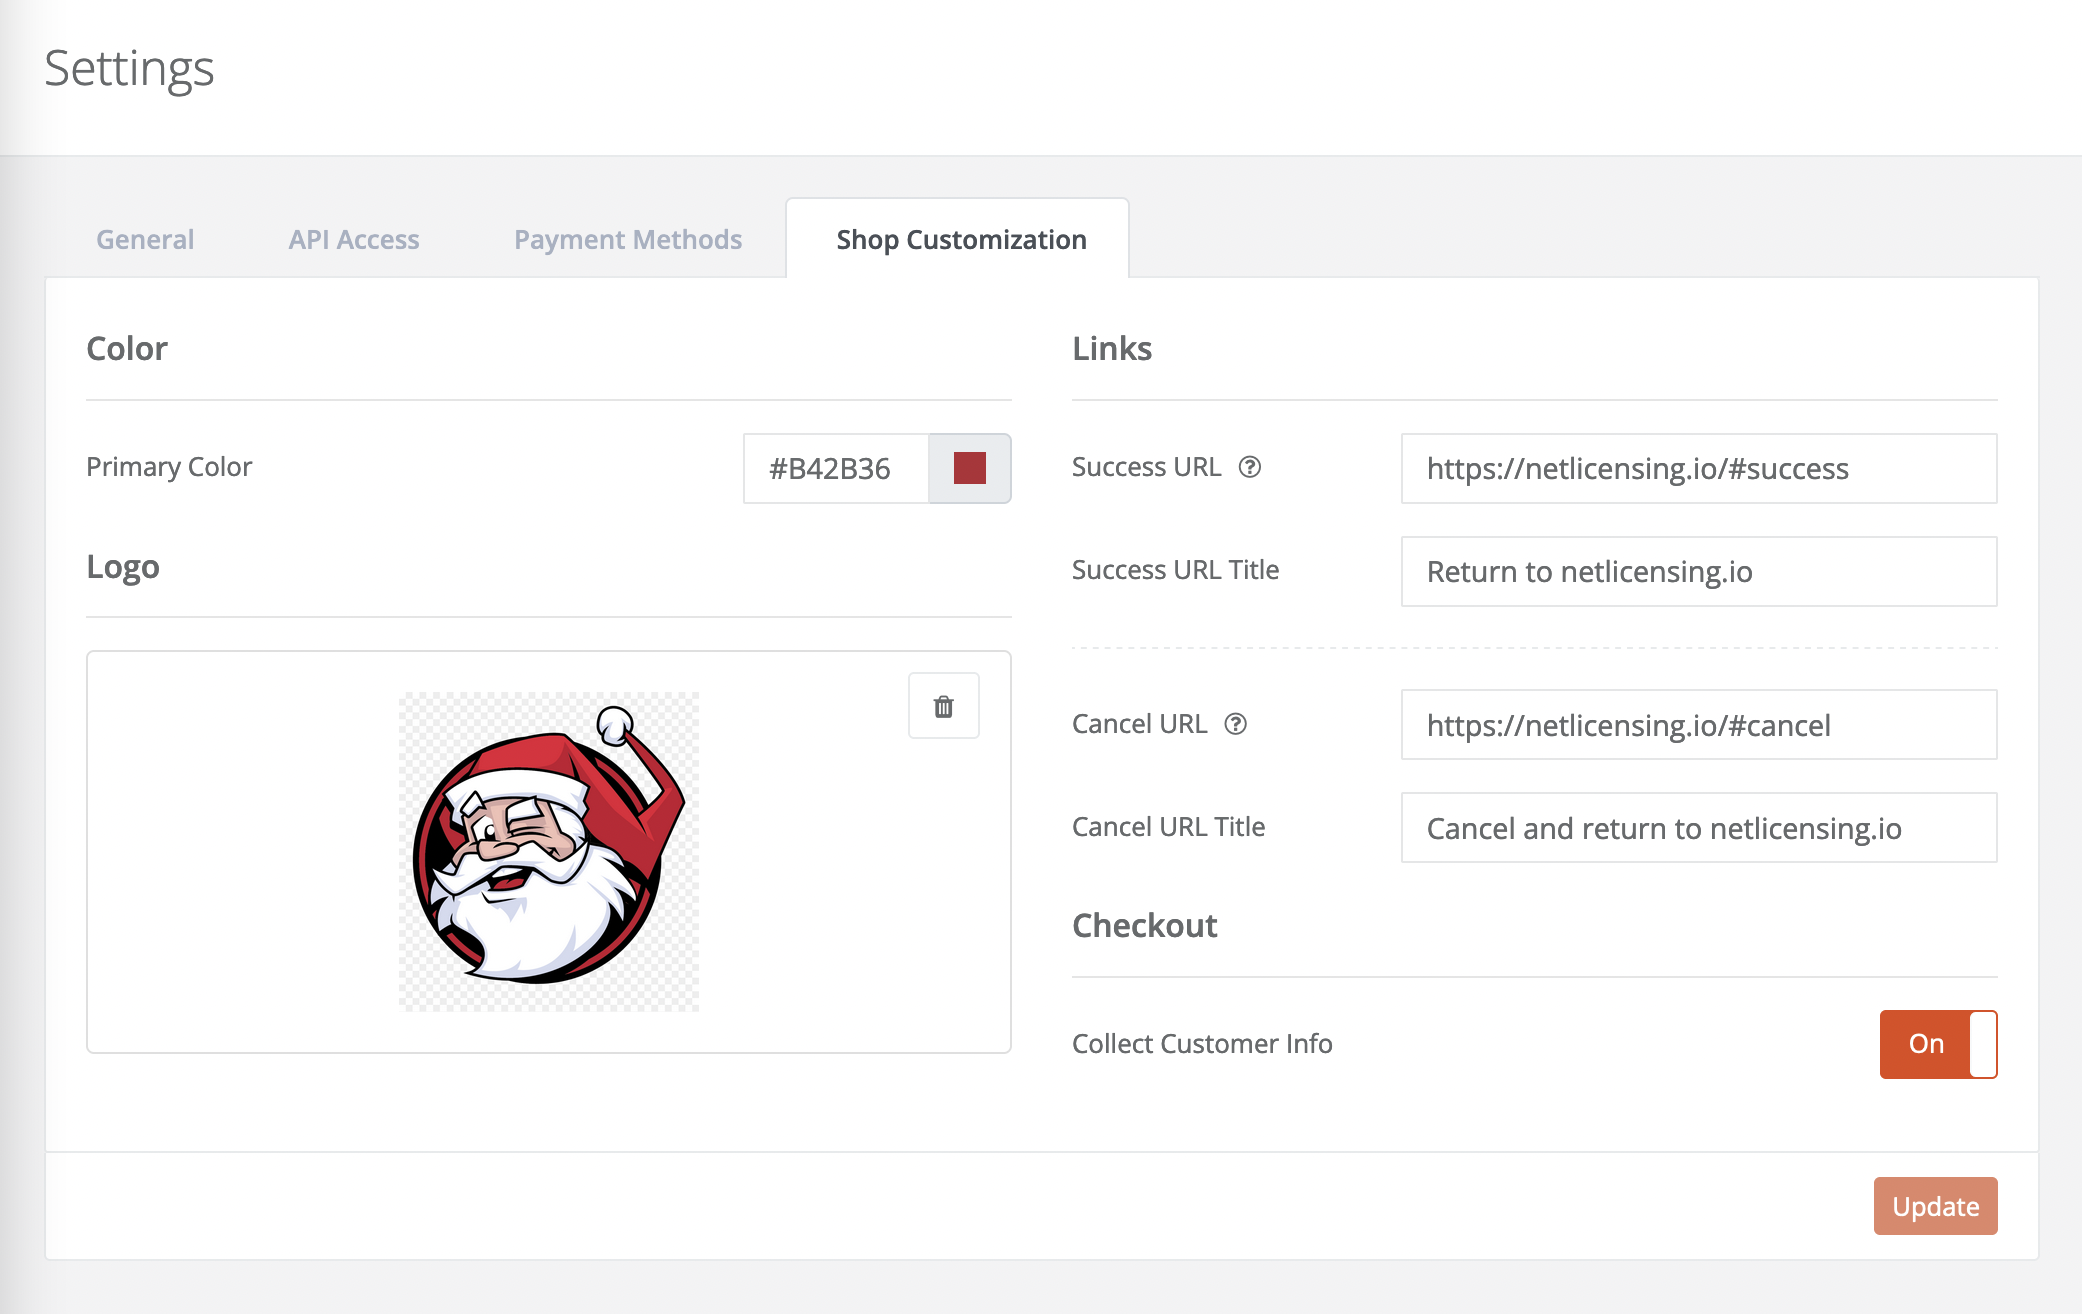Image resolution: width=2082 pixels, height=1314 pixels.
Task: Click the Update button
Action: [1935, 1206]
